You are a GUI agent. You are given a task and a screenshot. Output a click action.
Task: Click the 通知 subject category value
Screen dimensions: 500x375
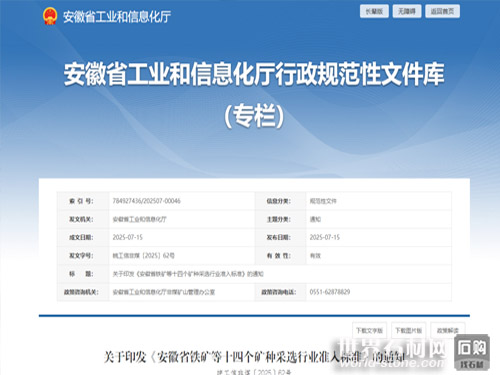pos(315,219)
